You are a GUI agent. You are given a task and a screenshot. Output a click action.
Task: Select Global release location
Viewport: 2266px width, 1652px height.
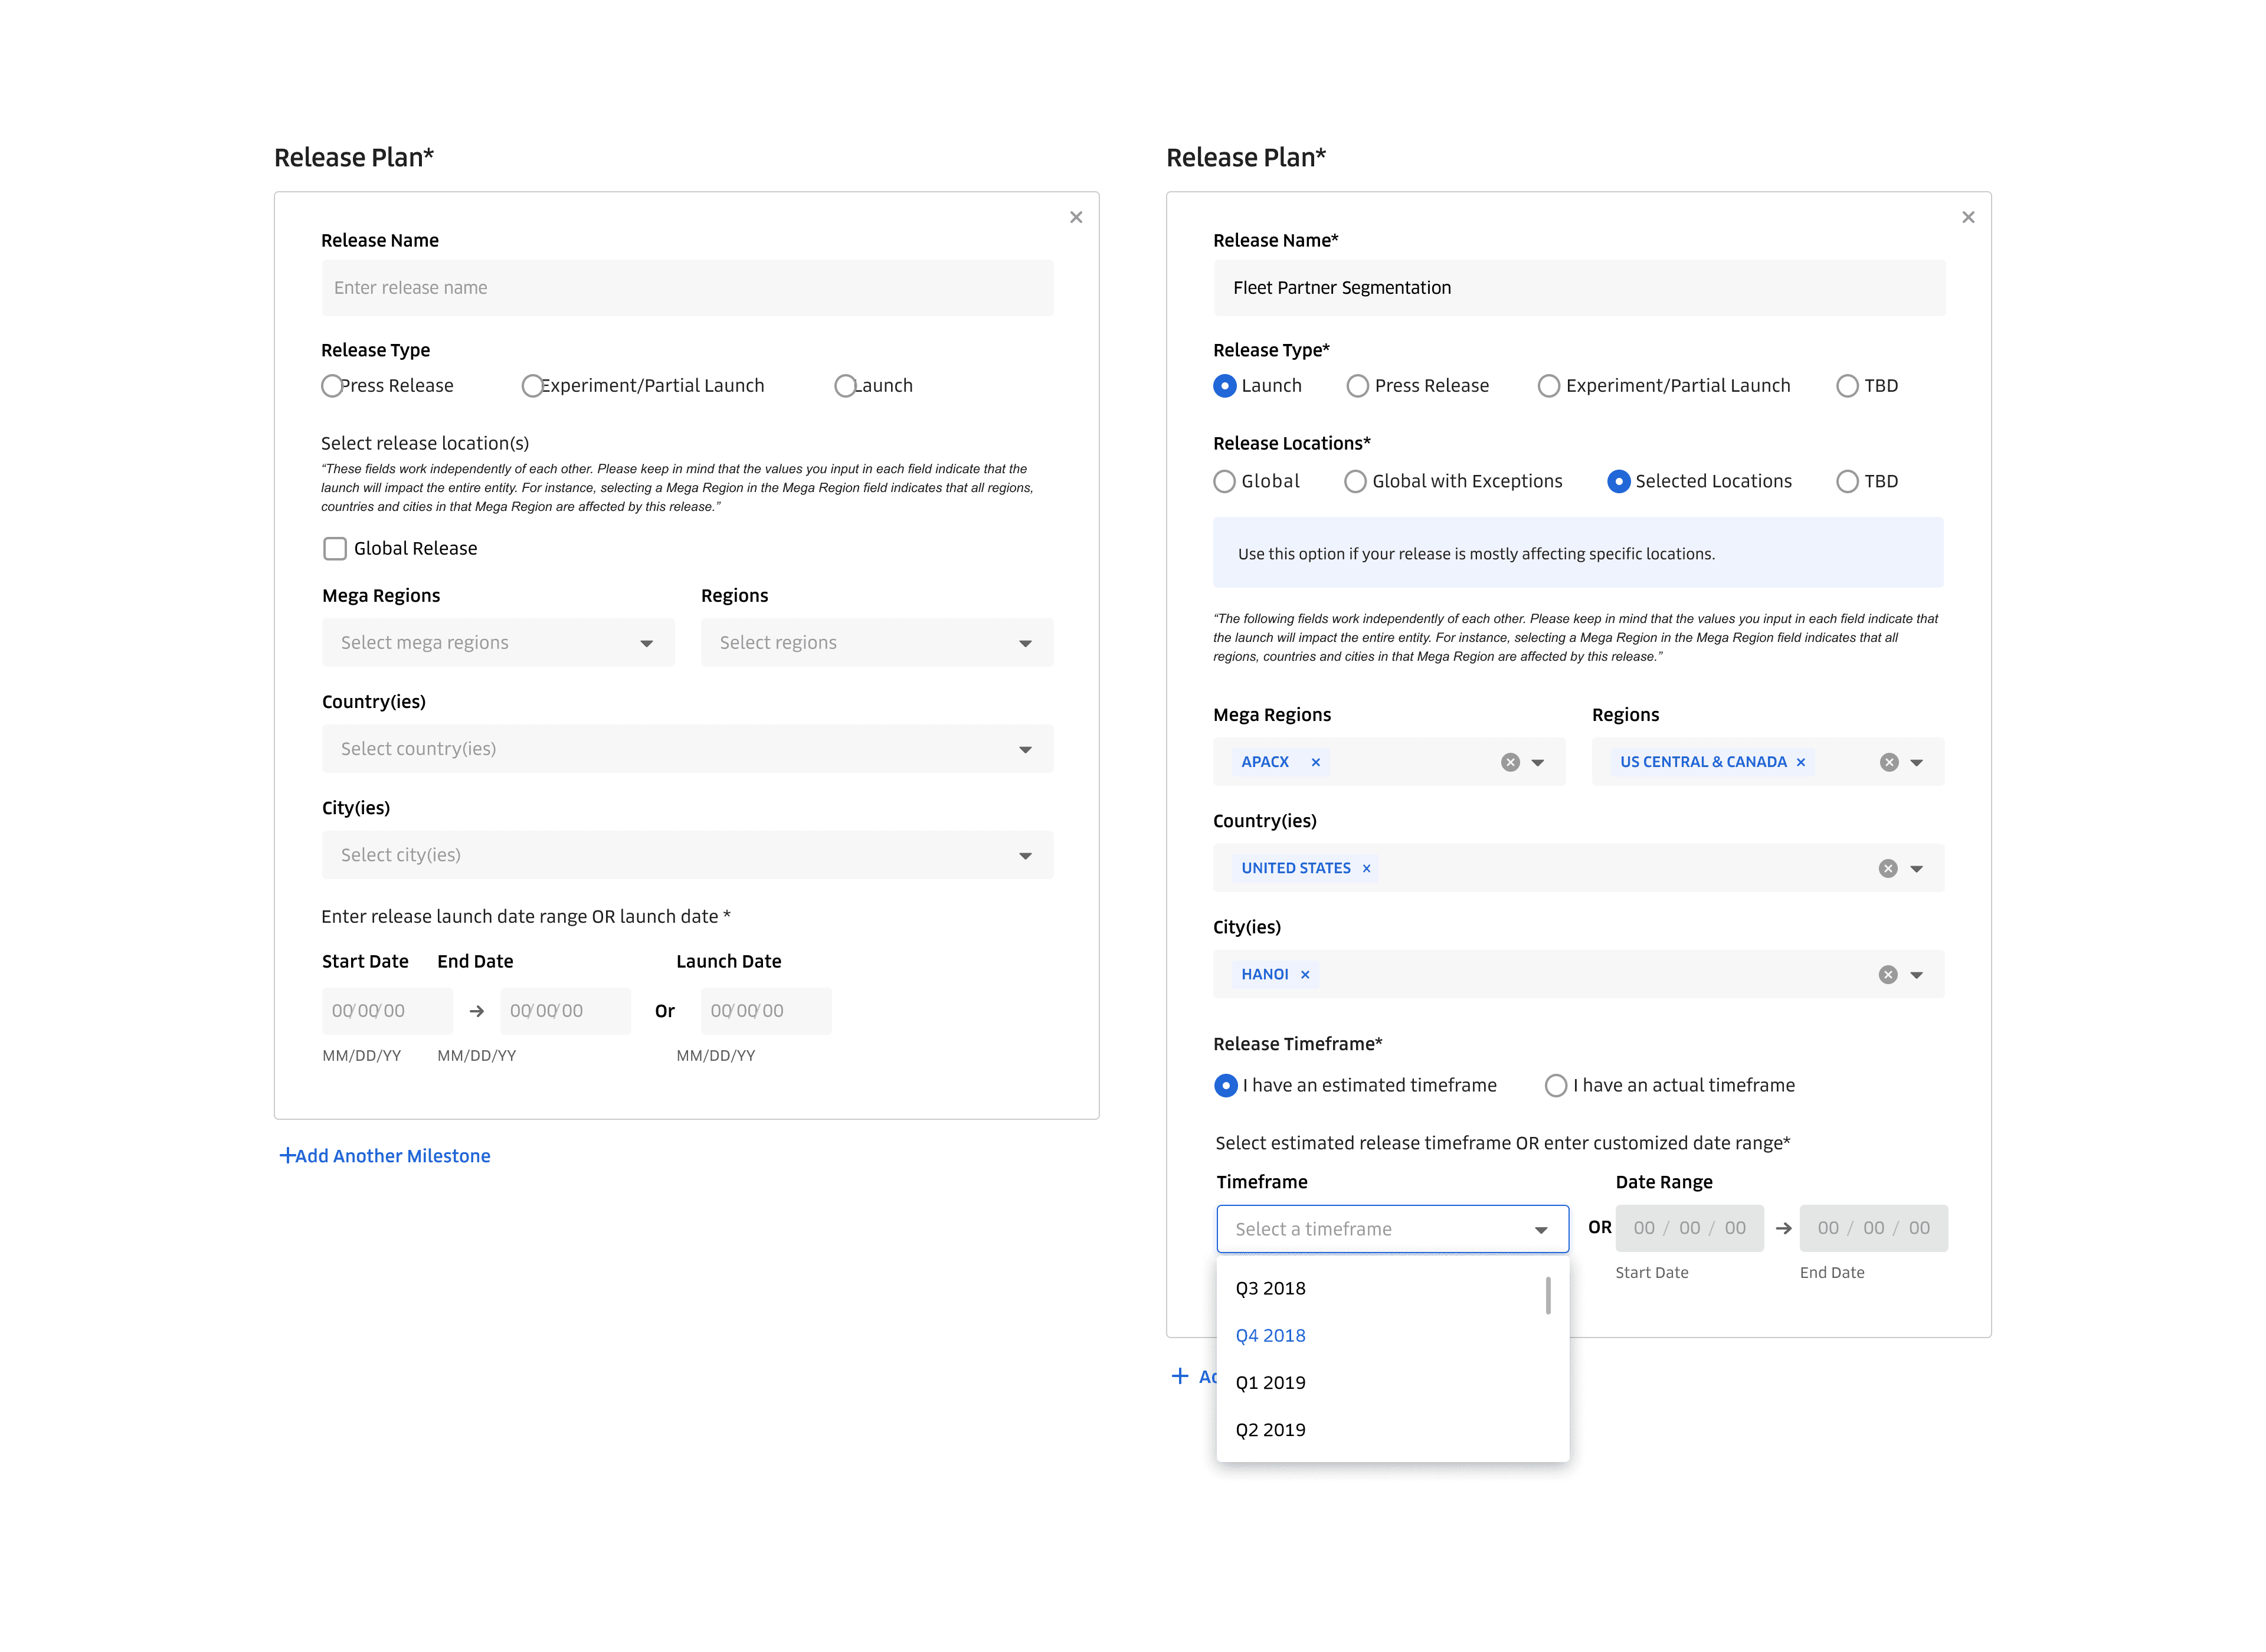[x=1225, y=481]
